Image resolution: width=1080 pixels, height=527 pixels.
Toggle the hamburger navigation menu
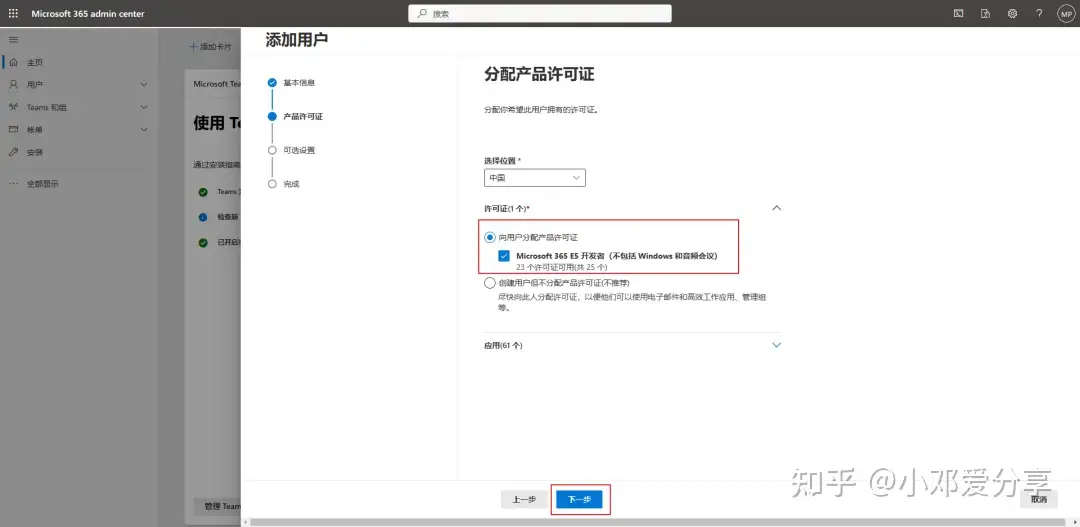[x=13, y=40]
